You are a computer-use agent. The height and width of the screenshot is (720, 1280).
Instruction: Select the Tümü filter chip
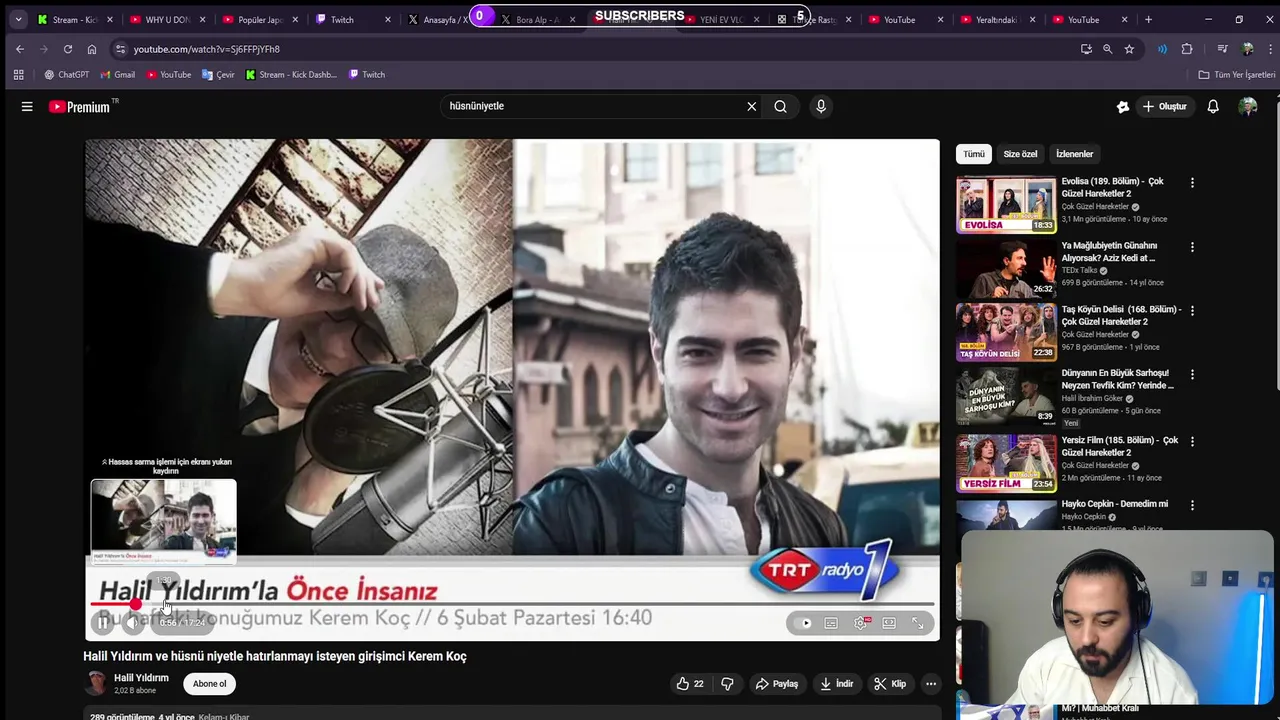(x=974, y=154)
